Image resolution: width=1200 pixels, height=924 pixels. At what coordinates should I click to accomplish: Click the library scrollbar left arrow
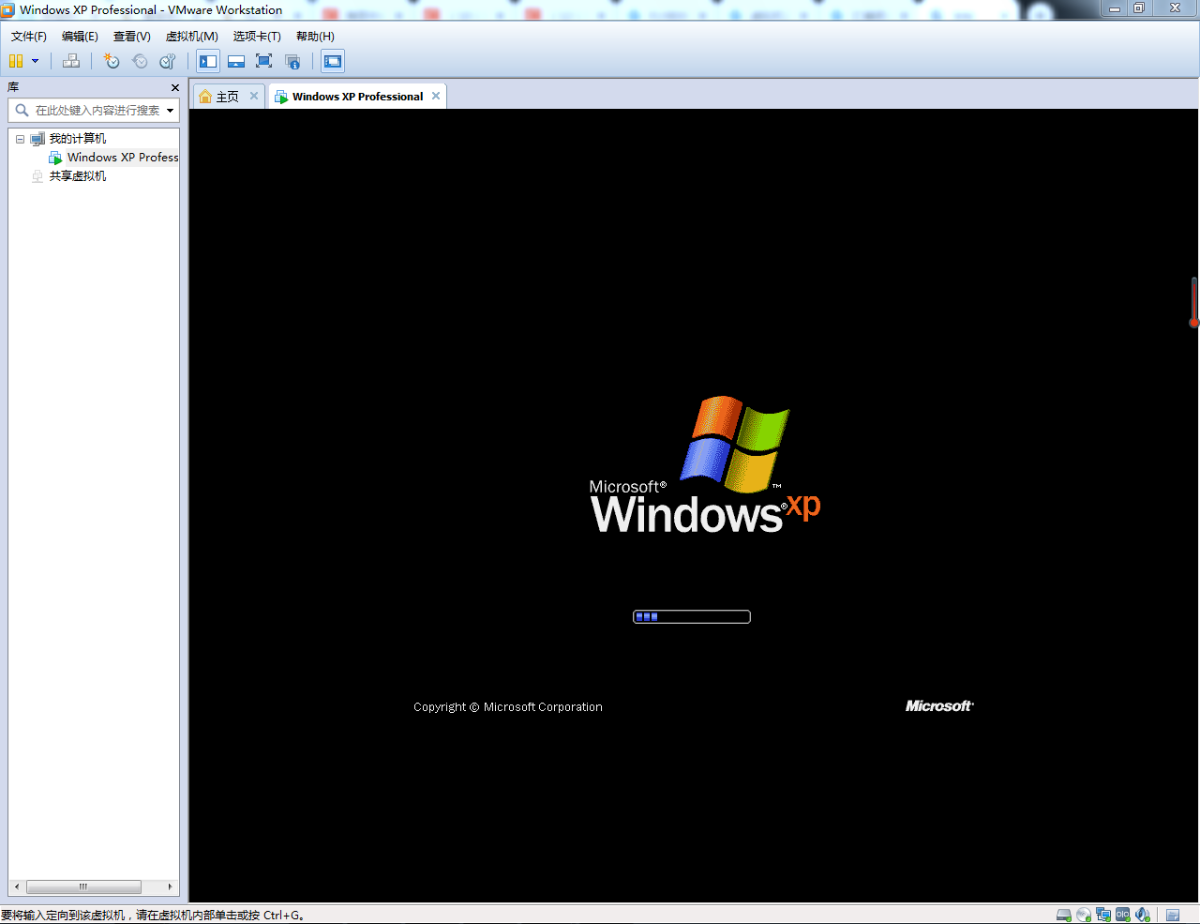[x=17, y=887]
